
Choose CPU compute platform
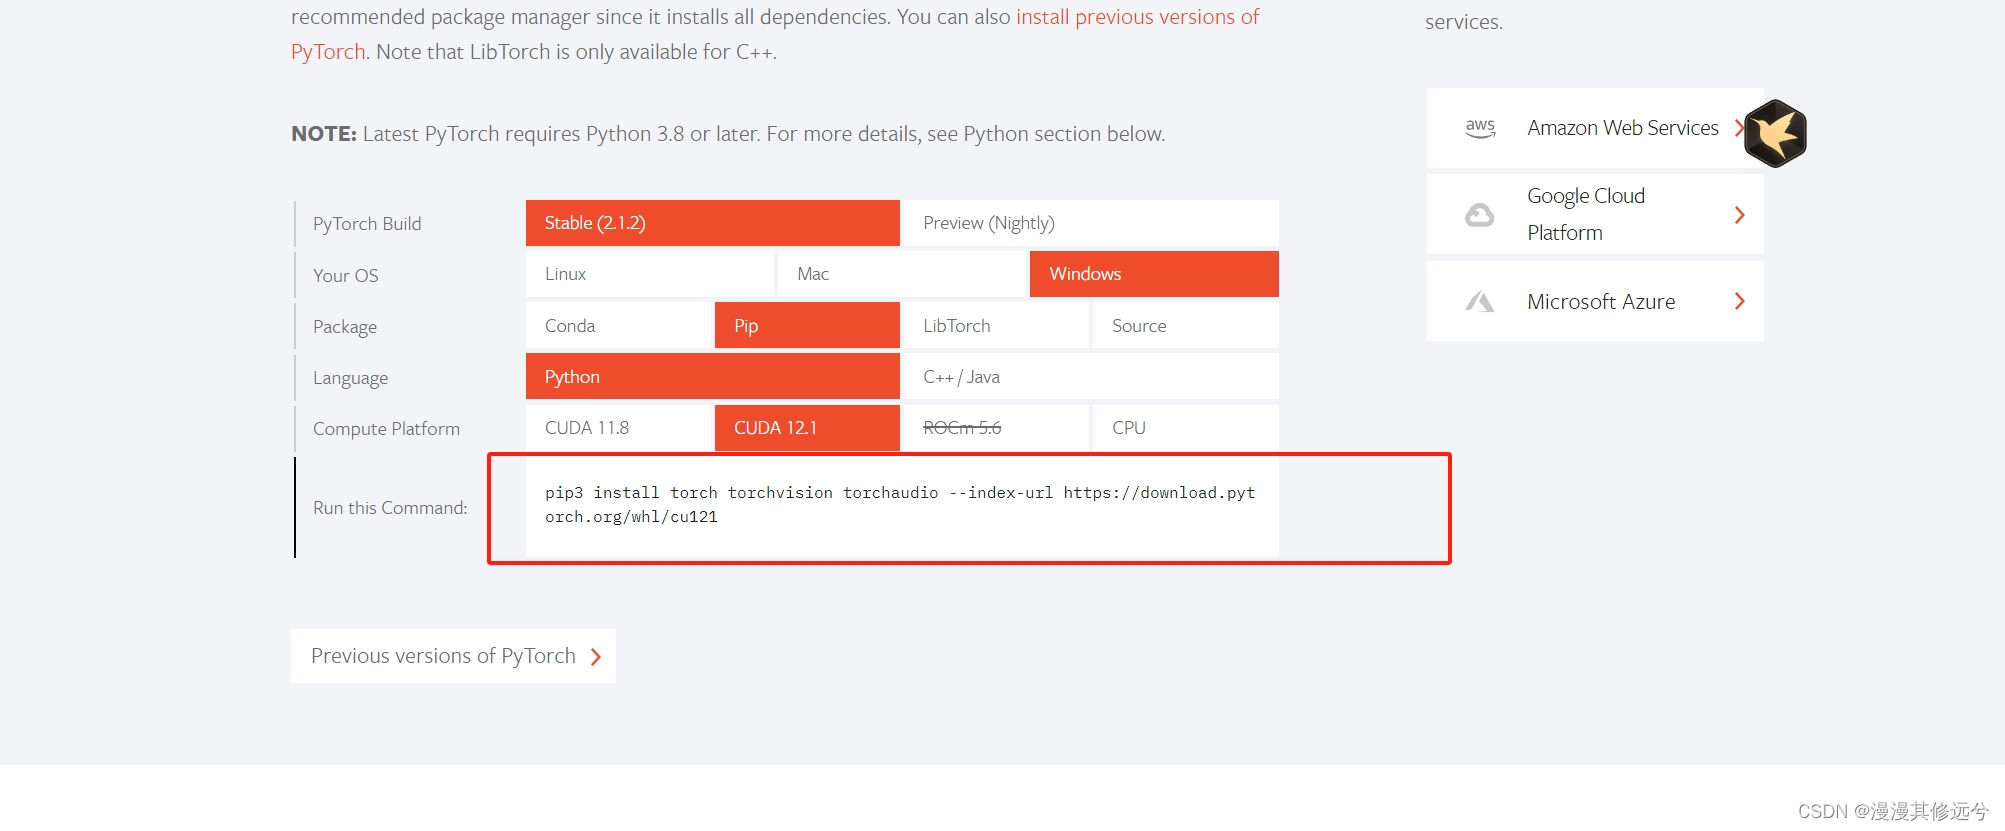pyautogui.click(x=1185, y=428)
